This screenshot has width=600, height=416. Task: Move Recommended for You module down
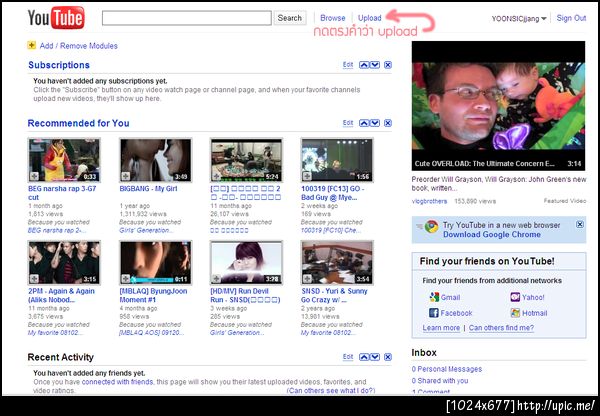point(375,123)
